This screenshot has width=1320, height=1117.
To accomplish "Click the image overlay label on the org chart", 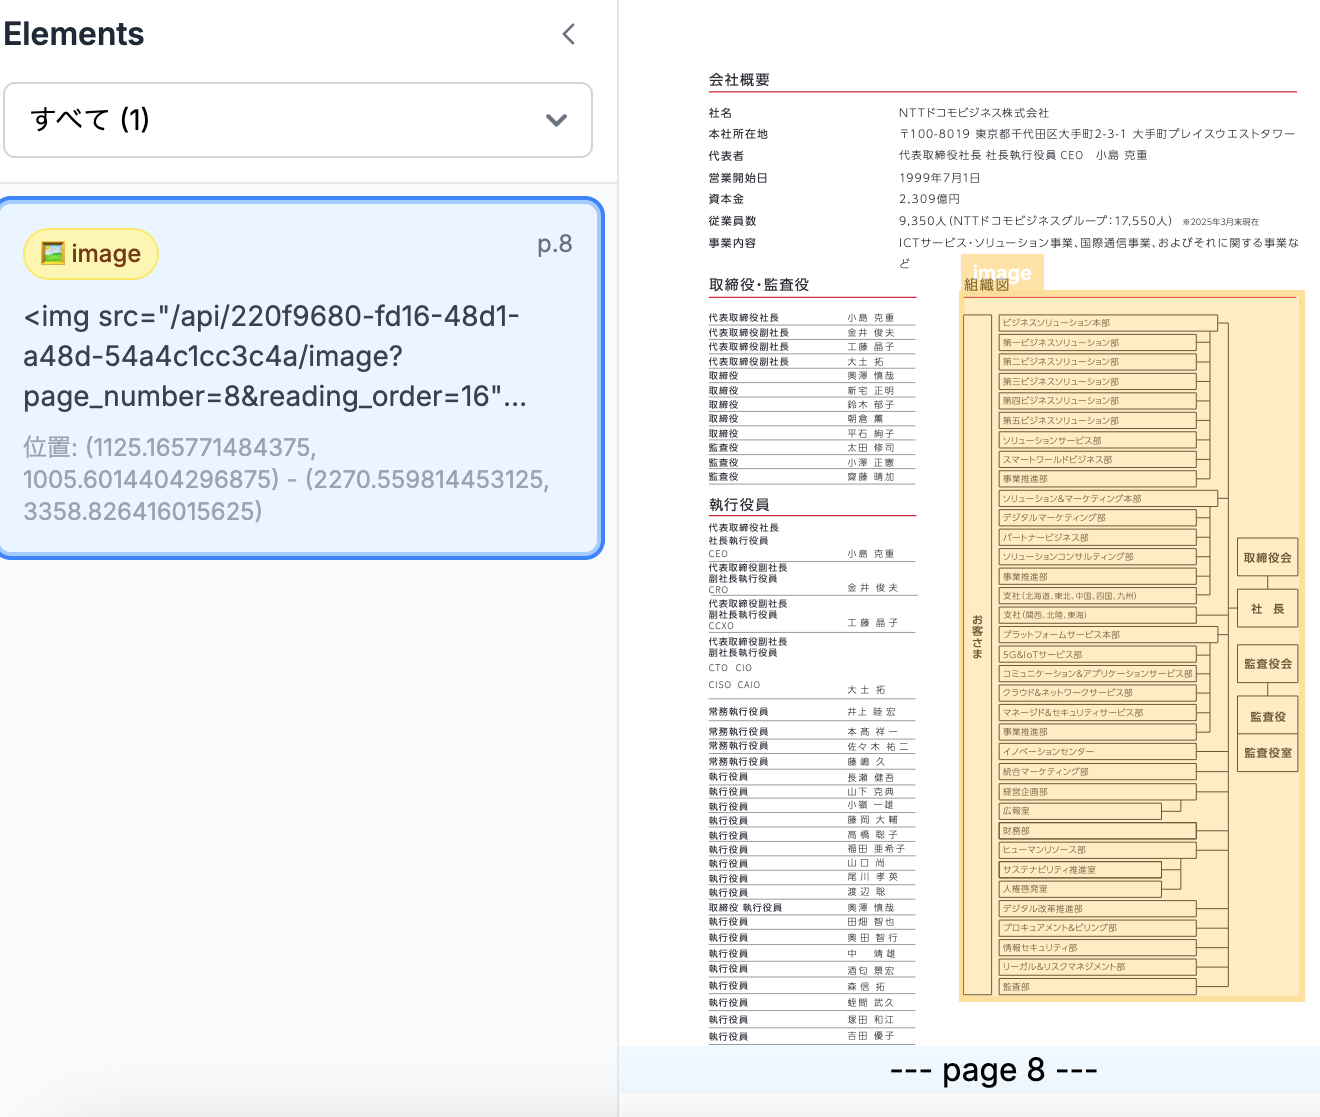I will [1002, 273].
